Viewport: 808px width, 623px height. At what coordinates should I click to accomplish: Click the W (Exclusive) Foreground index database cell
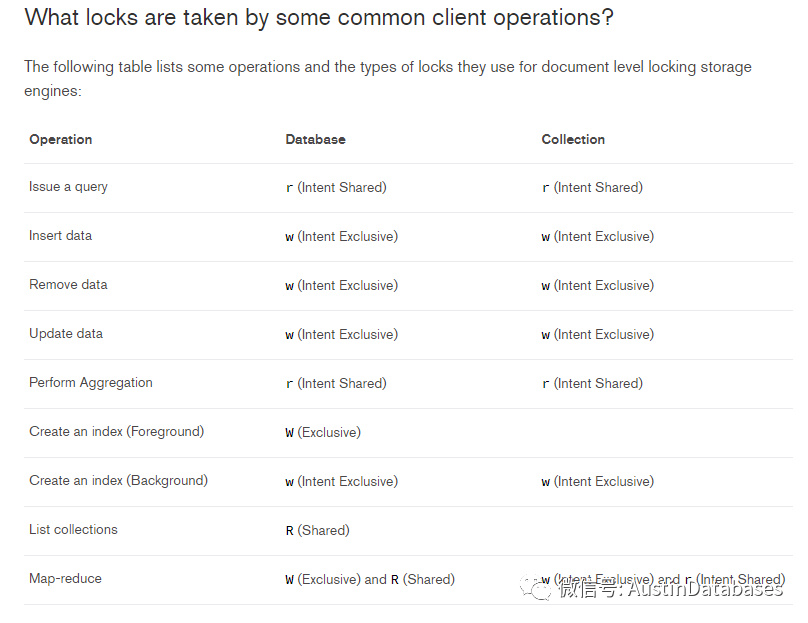click(x=323, y=433)
